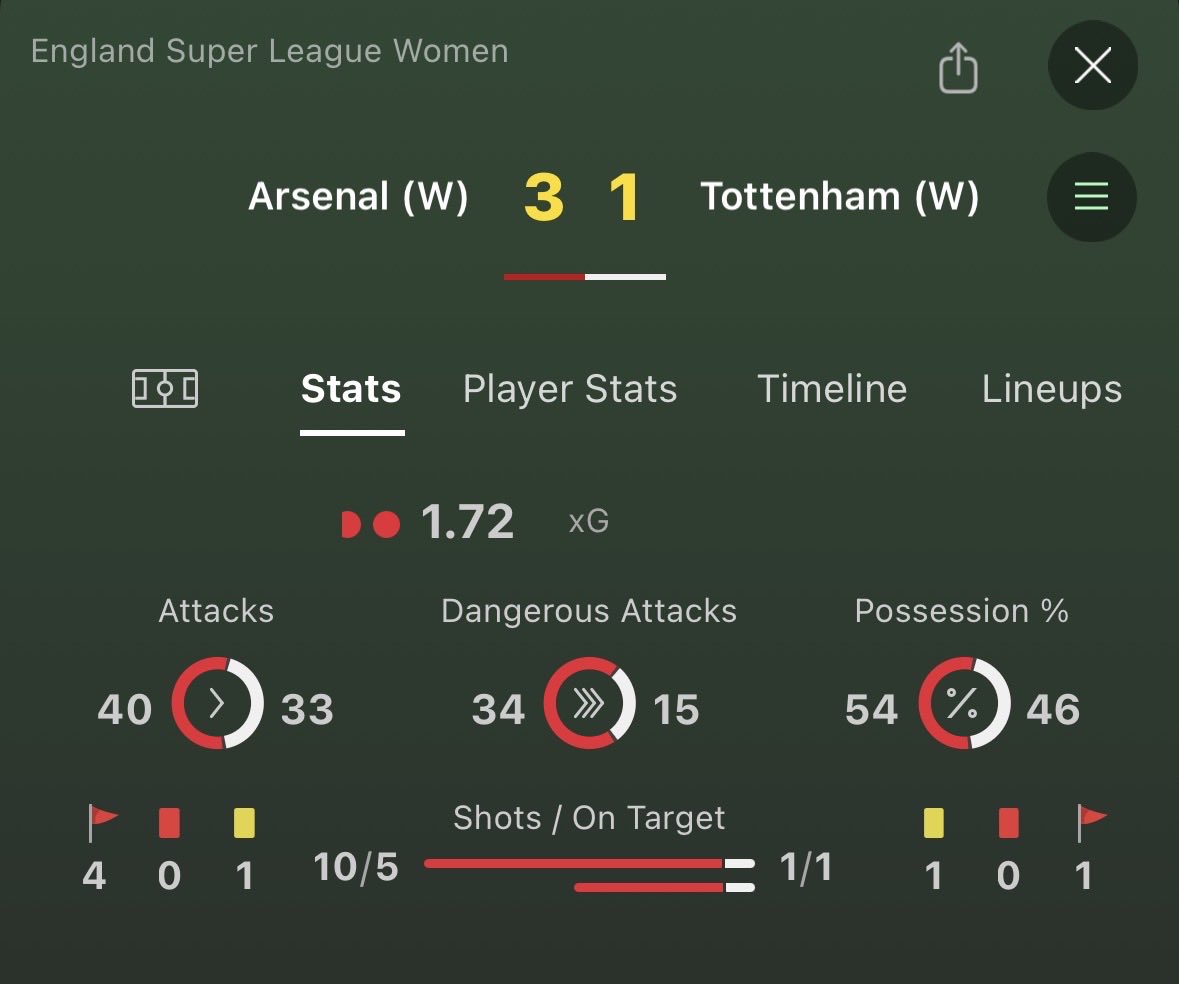Image resolution: width=1179 pixels, height=984 pixels.
Task: Tap the Dangerous Attacks donut icon
Action: [589, 703]
